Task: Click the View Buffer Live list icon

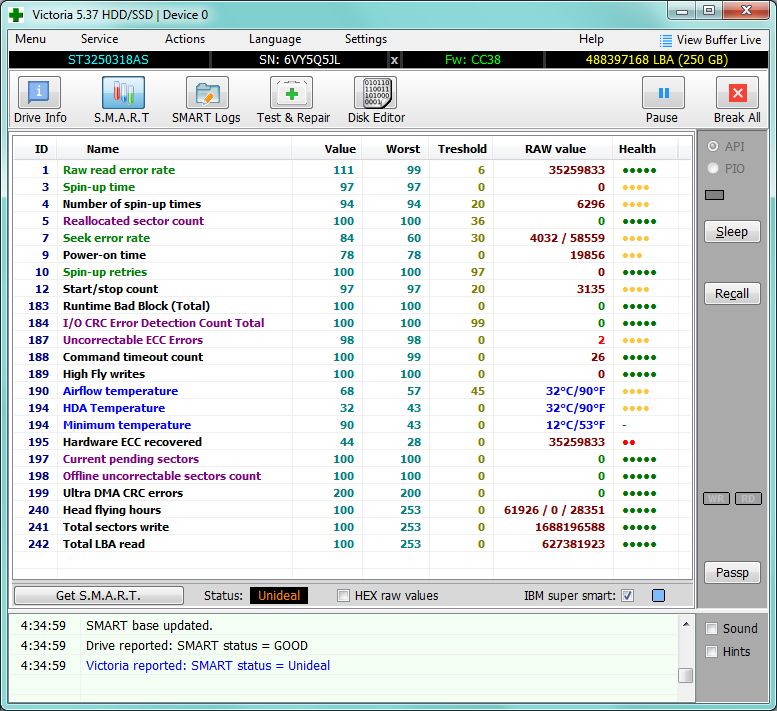Action: click(666, 40)
